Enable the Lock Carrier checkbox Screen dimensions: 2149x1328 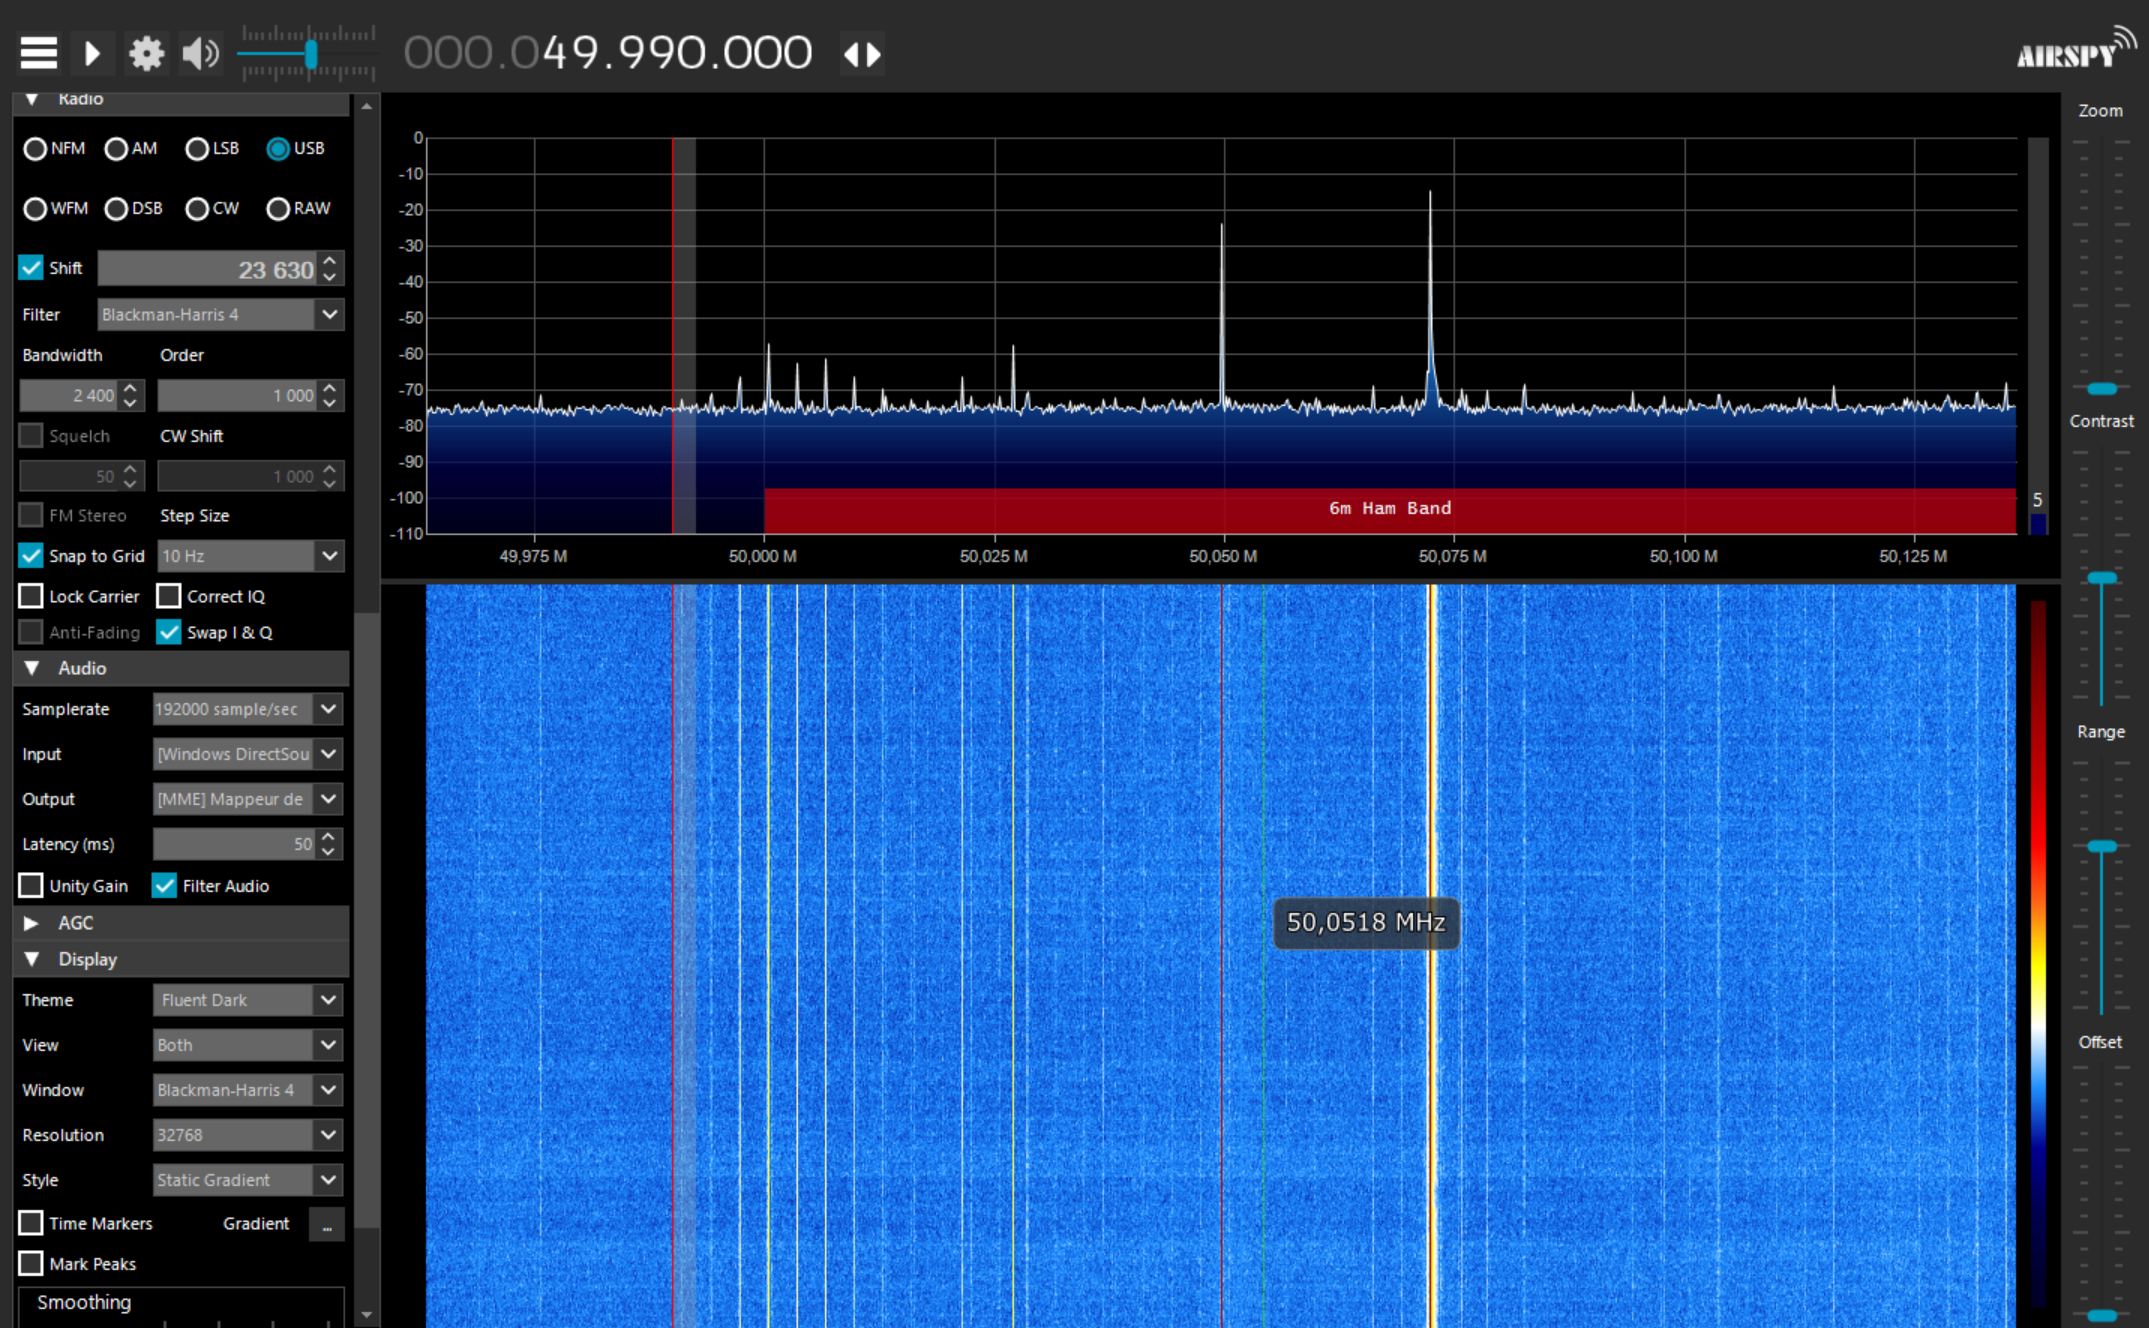(x=31, y=597)
